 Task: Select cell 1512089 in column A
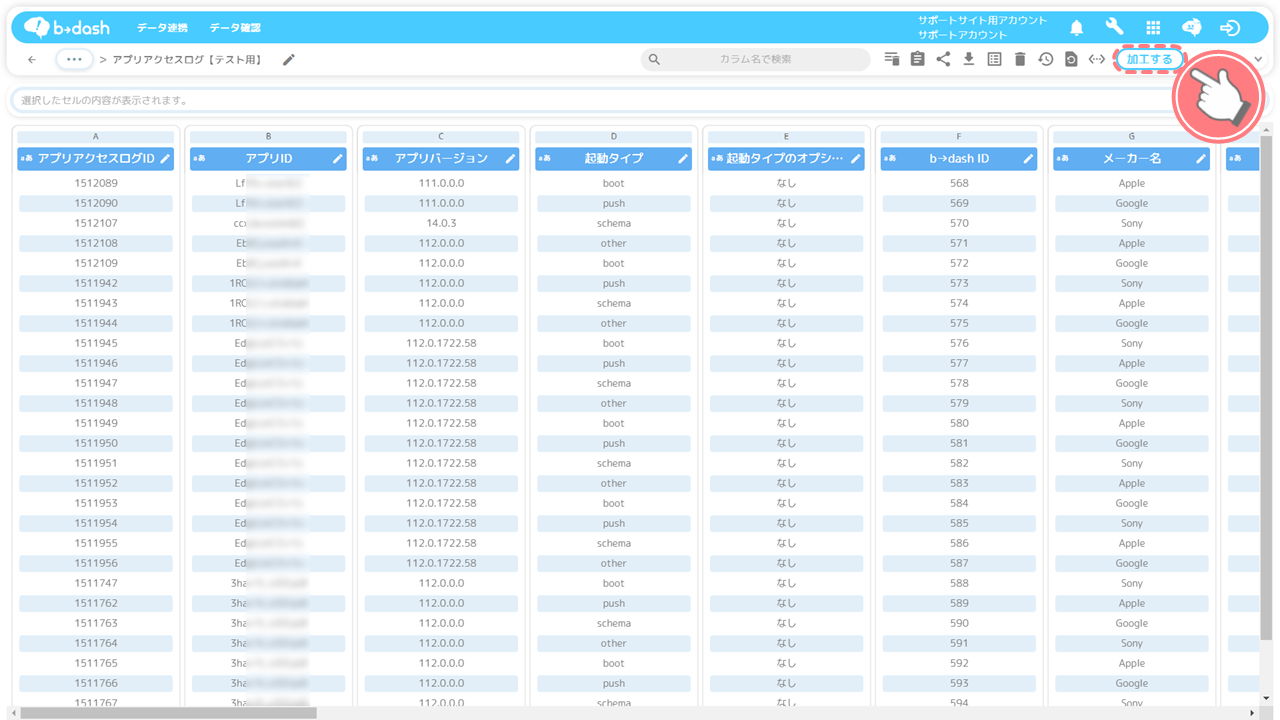tap(96, 183)
